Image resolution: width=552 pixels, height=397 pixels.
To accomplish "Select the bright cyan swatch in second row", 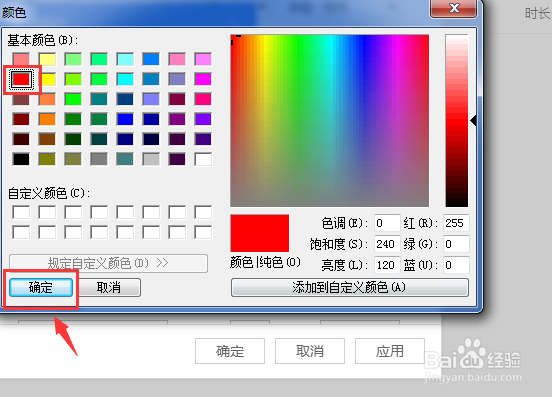I will click(125, 79).
